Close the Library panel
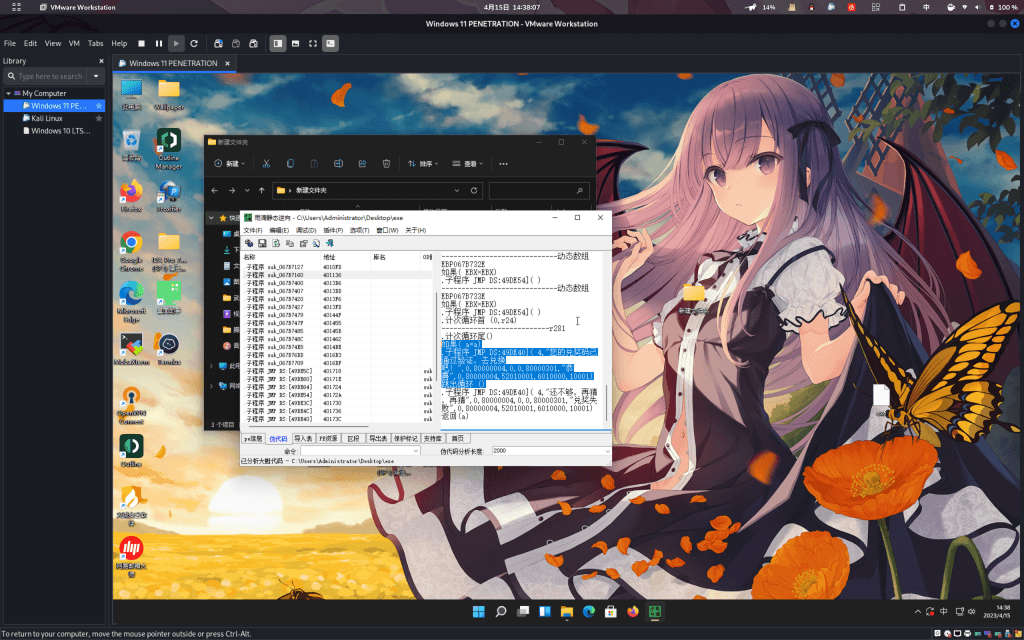Image resolution: width=1024 pixels, height=640 pixels. click(x=101, y=61)
